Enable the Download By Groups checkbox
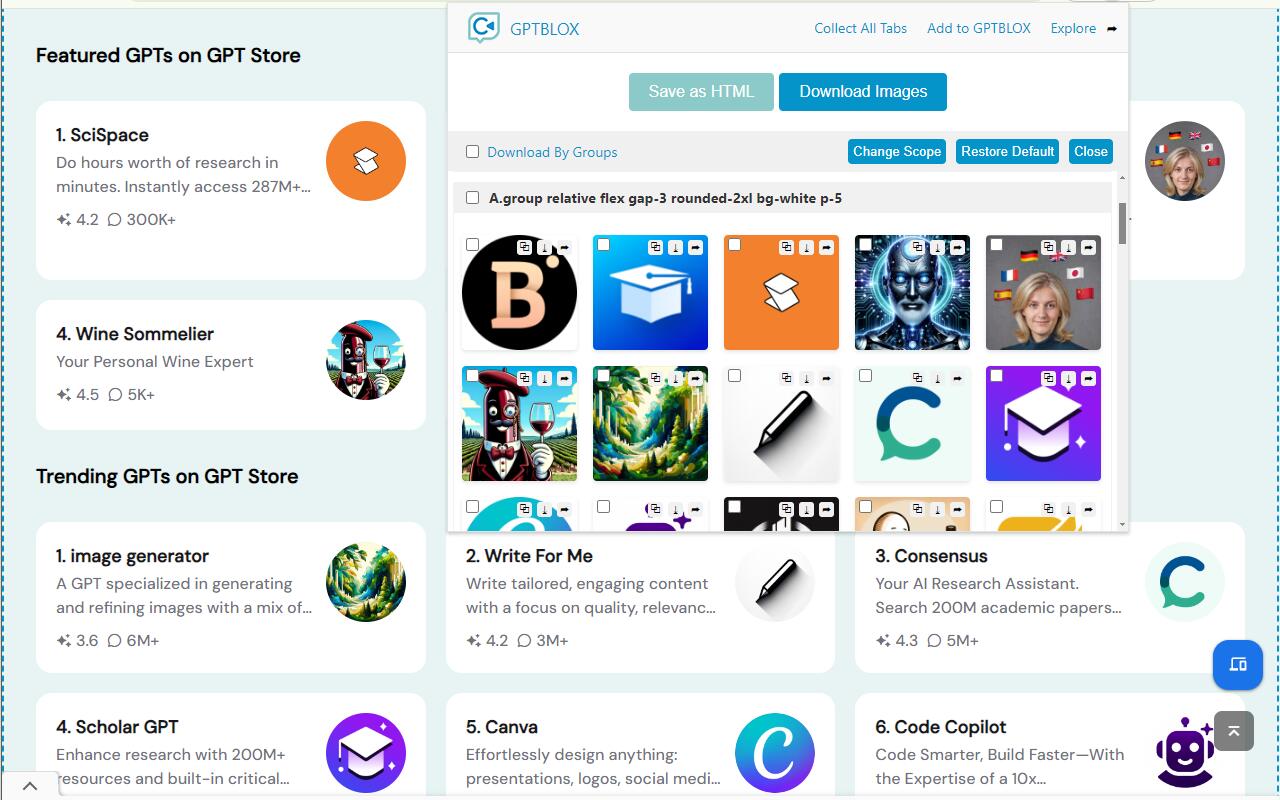1280x800 pixels. 472,152
